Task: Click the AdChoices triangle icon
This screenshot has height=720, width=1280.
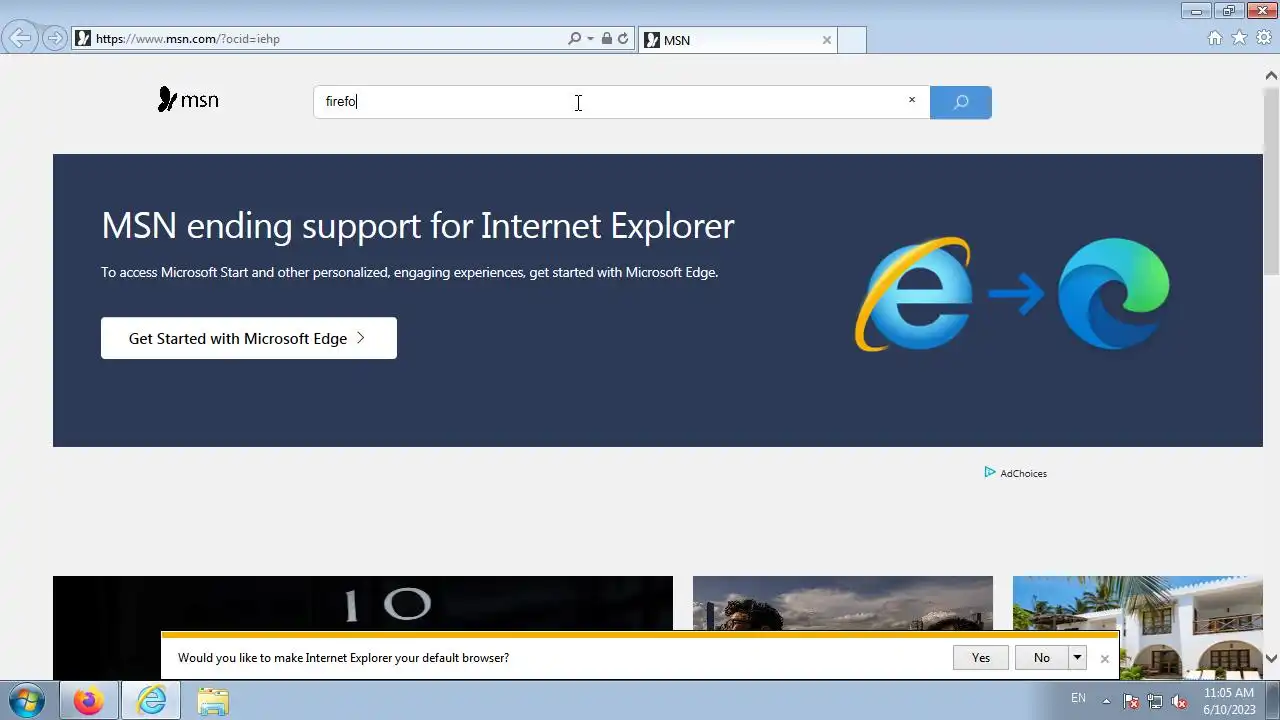Action: 990,472
